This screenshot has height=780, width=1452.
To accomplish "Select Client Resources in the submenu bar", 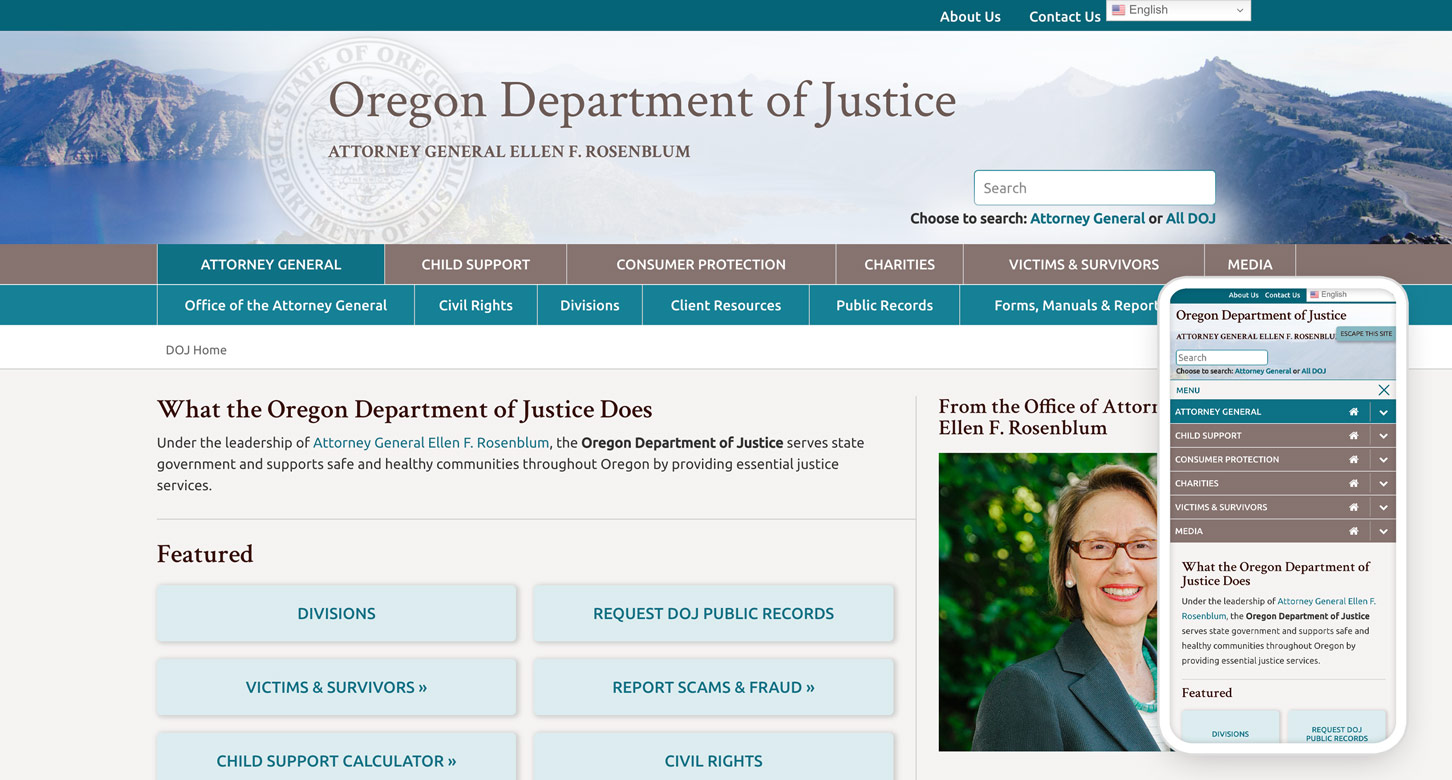I will [726, 305].
